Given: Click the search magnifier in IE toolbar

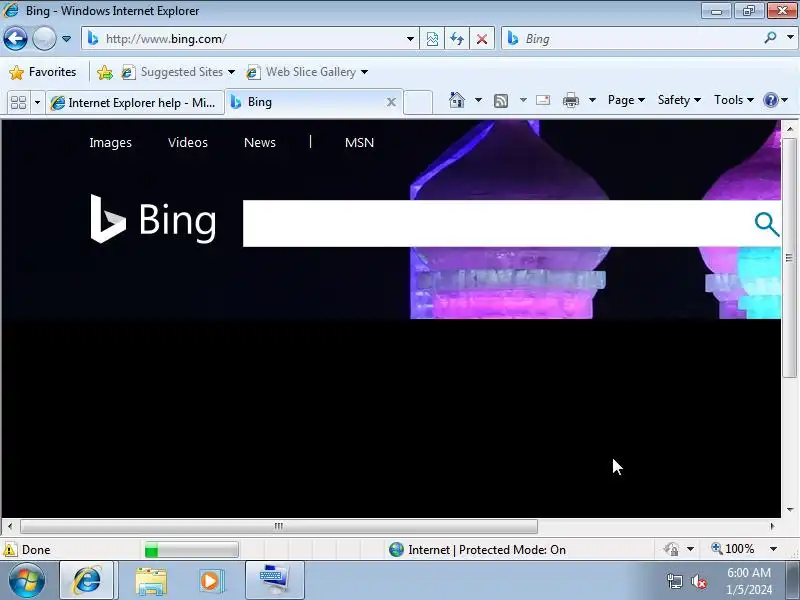Looking at the screenshot, I should tap(770, 38).
